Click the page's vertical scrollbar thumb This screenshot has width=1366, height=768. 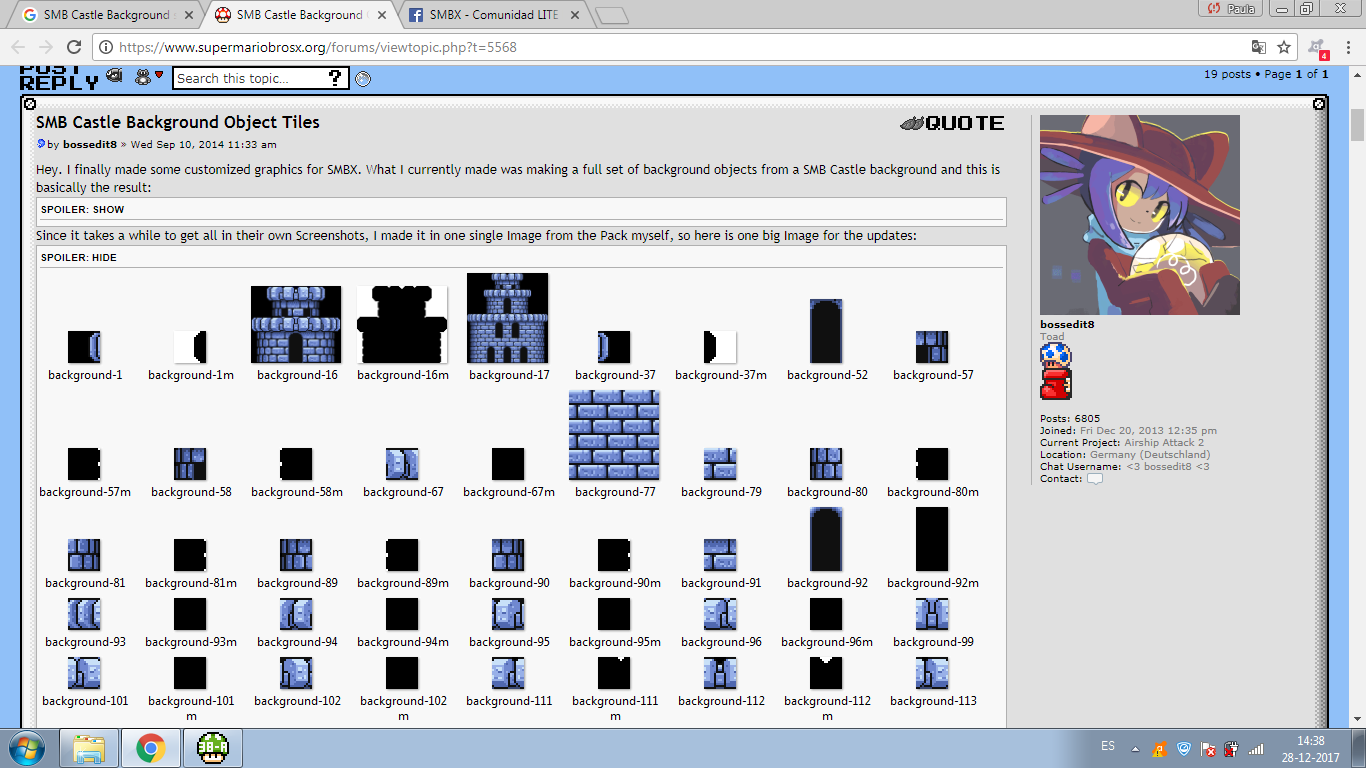coord(1357,126)
